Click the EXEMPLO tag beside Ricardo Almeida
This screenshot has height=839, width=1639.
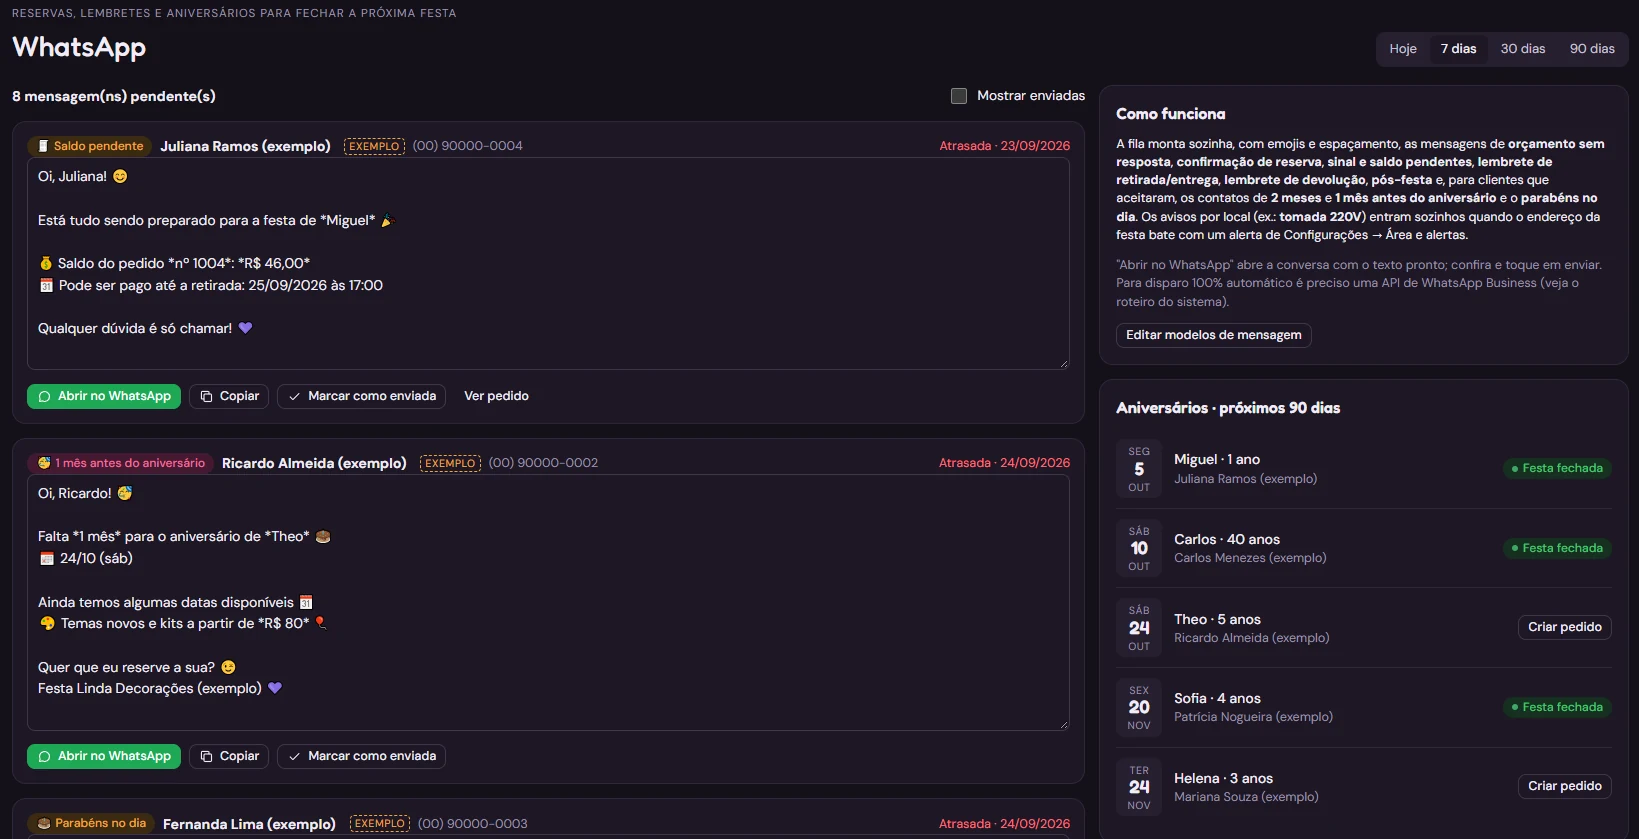450,463
